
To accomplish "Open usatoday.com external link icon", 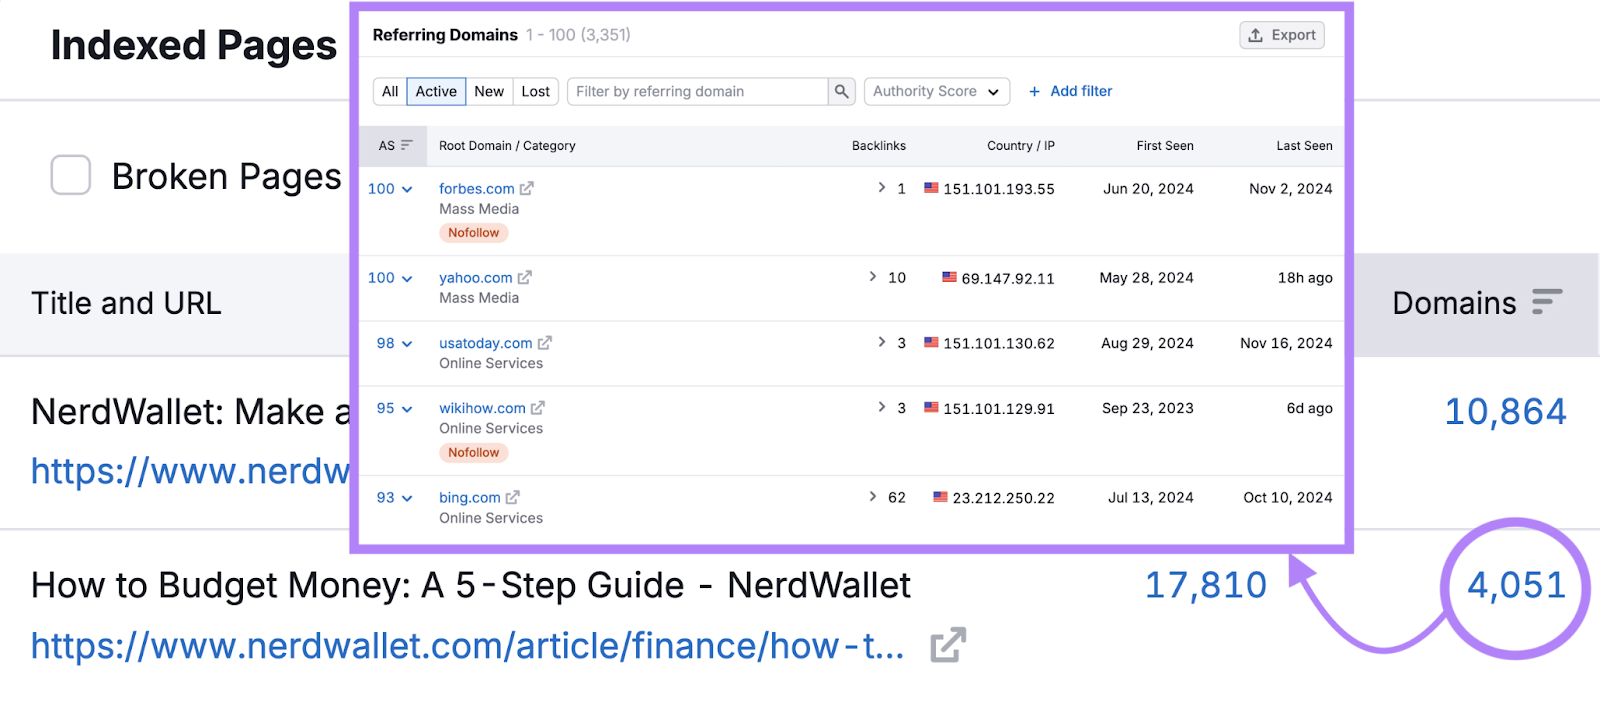I will click(545, 343).
